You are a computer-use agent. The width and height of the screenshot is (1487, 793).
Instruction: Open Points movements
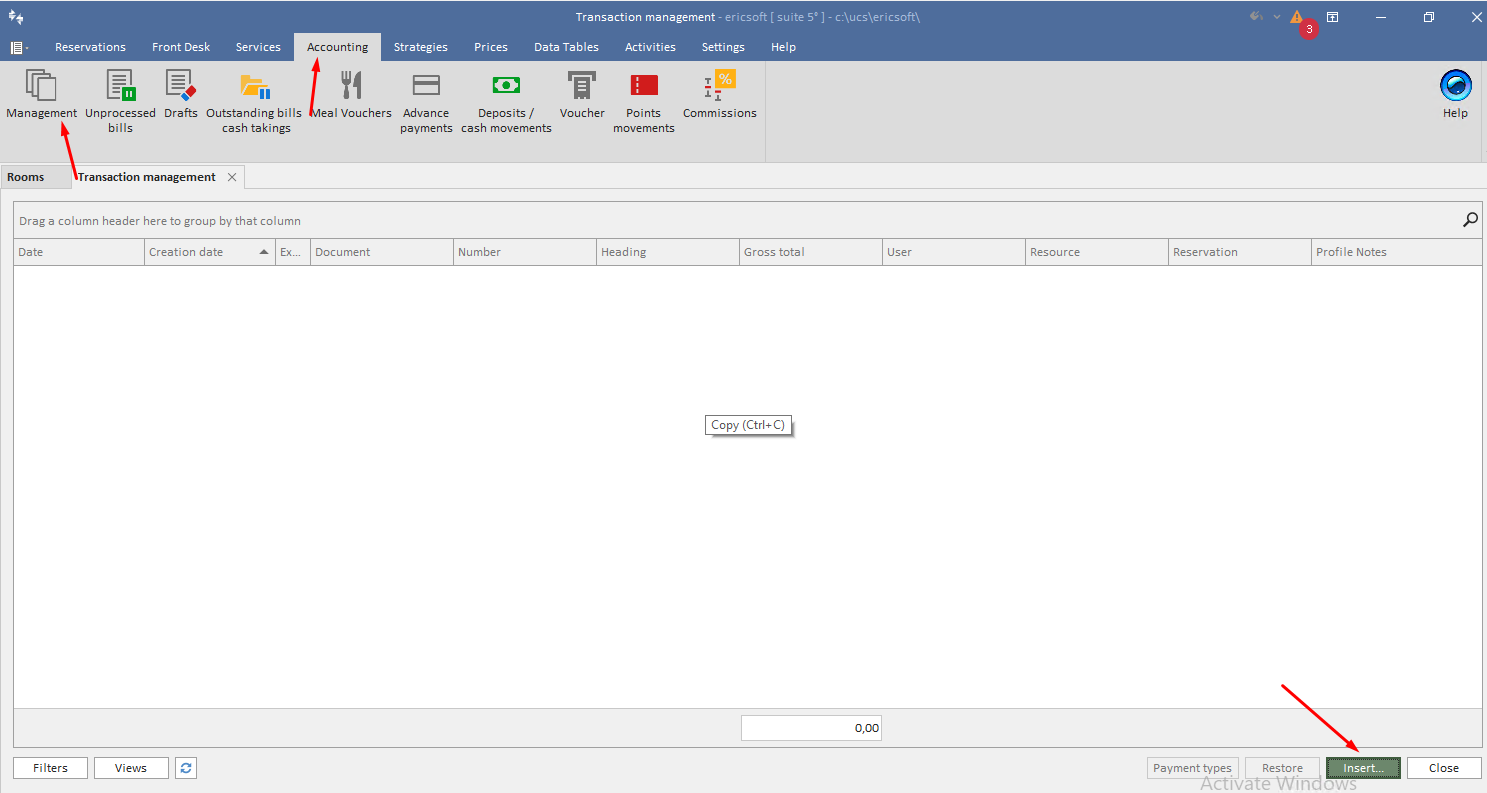pos(644,102)
